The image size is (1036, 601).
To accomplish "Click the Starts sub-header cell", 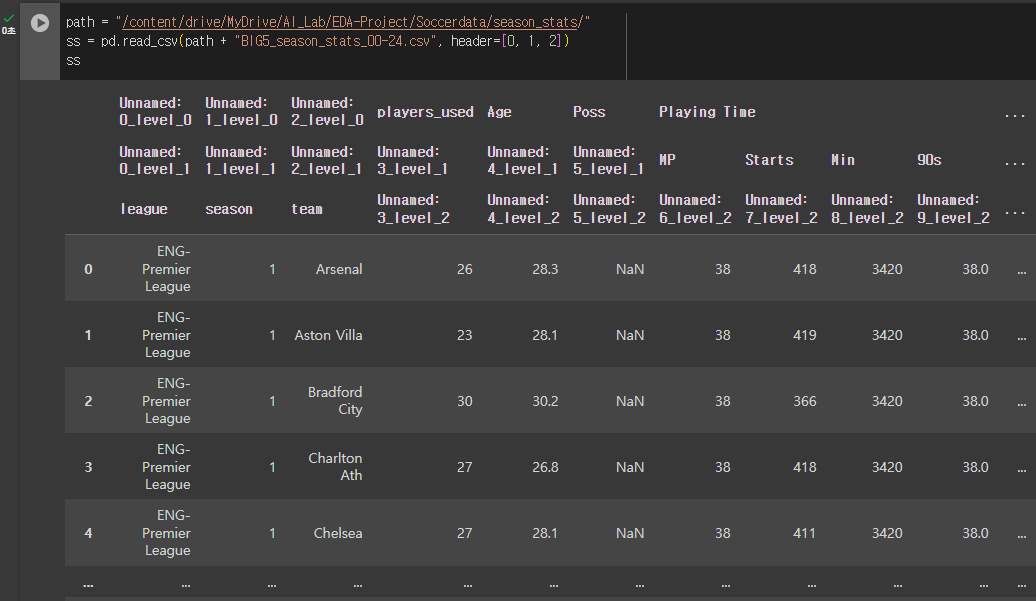I will click(x=772, y=160).
